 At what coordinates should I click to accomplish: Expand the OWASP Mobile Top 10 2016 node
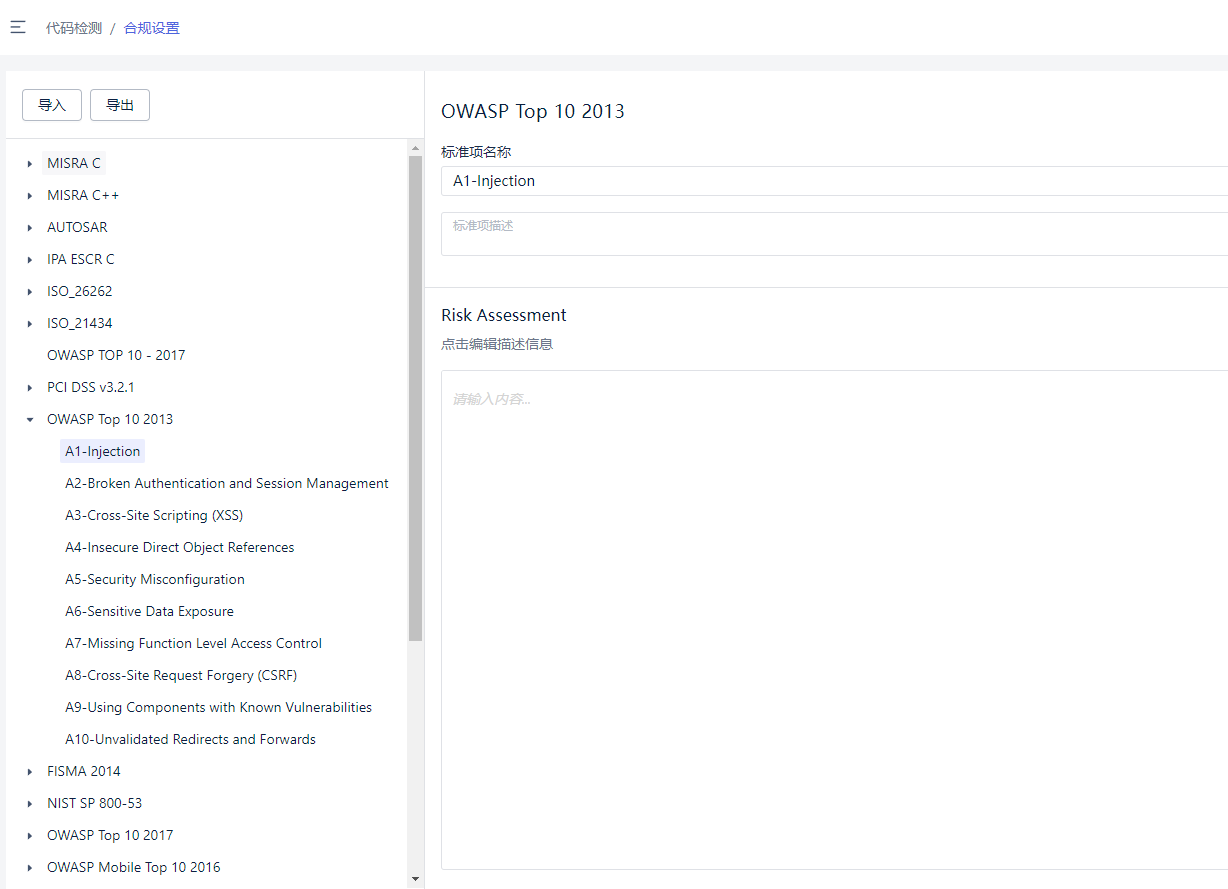click(30, 868)
